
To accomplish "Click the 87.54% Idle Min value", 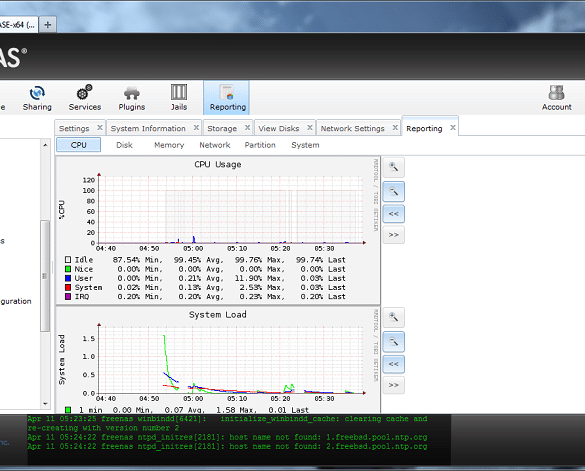I will [126, 260].
